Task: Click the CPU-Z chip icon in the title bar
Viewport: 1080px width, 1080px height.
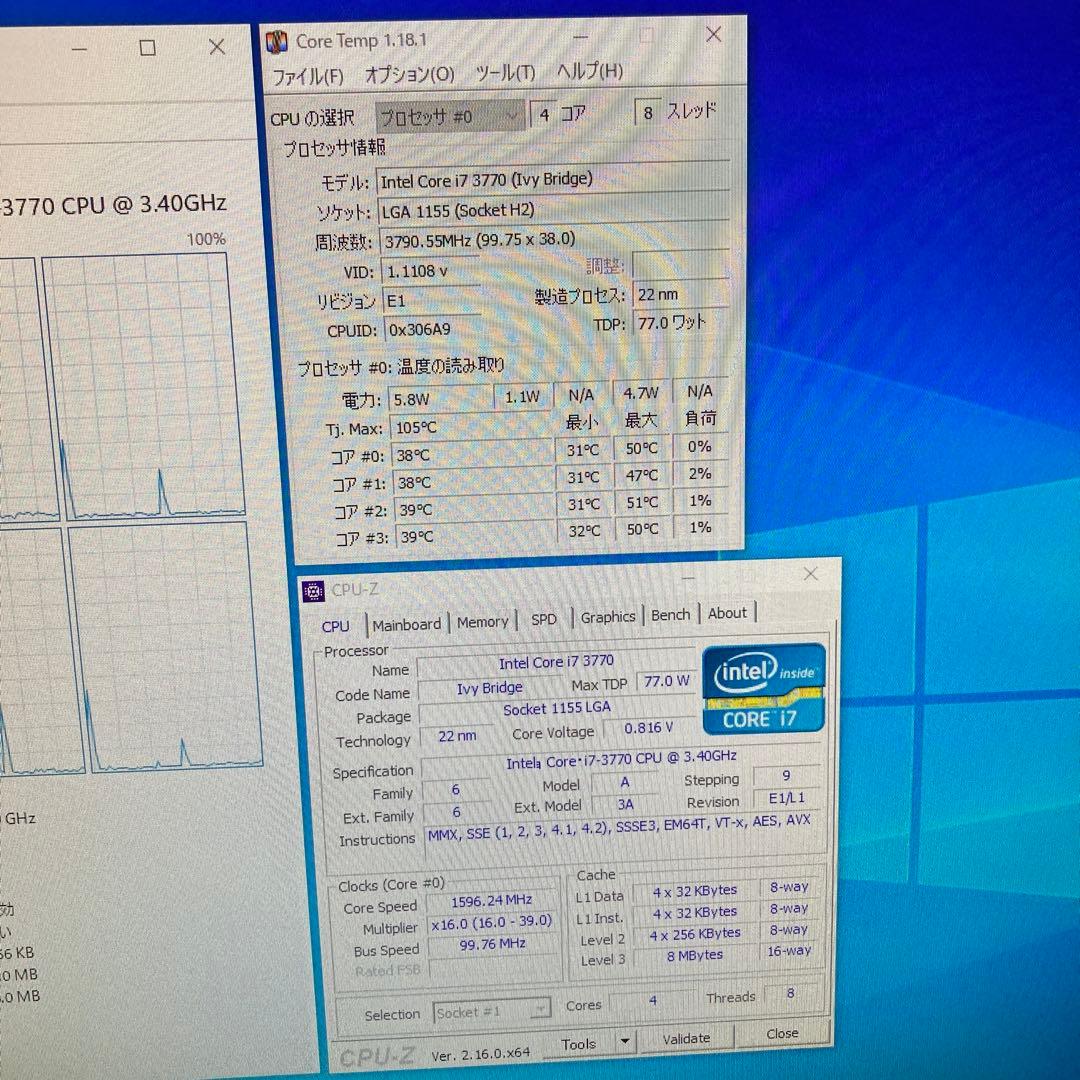Action: (x=311, y=590)
